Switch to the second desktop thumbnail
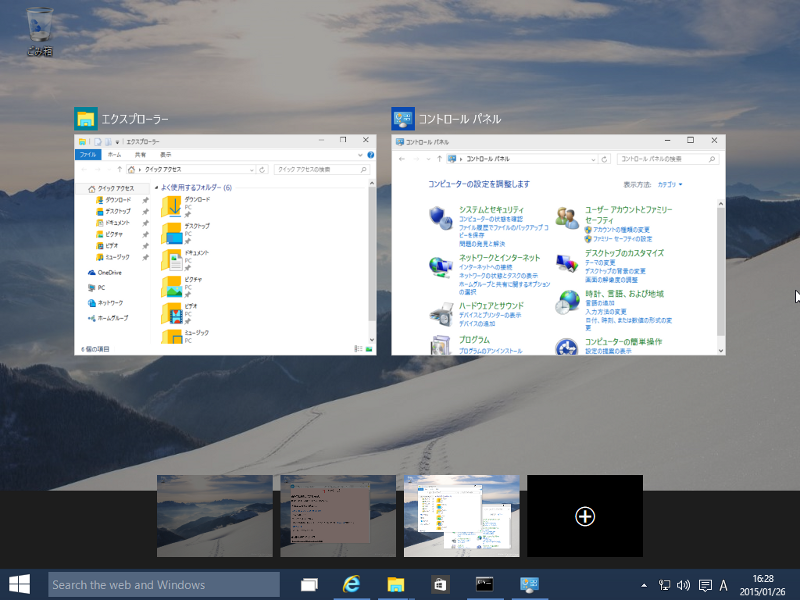 (x=338, y=516)
